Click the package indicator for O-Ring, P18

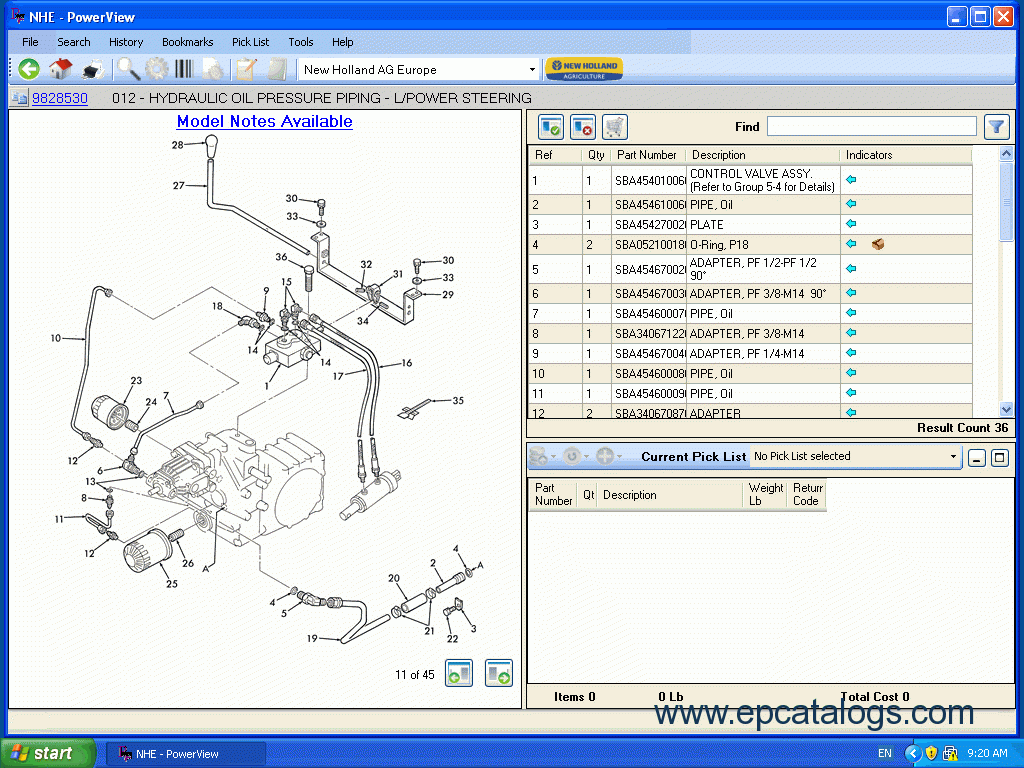[x=877, y=244]
